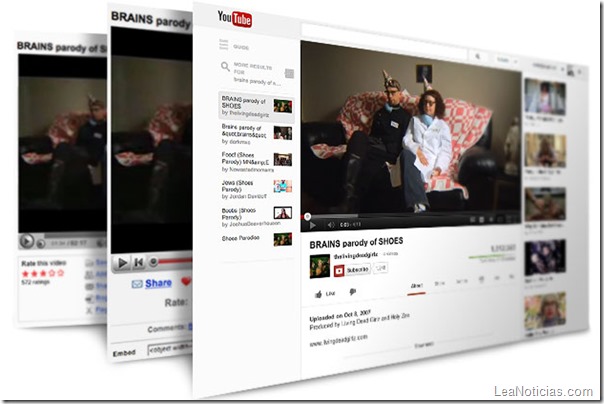Open www.livingdeadgirlz.com link in description
Screen dimensions: 604x404
[x=338, y=340]
